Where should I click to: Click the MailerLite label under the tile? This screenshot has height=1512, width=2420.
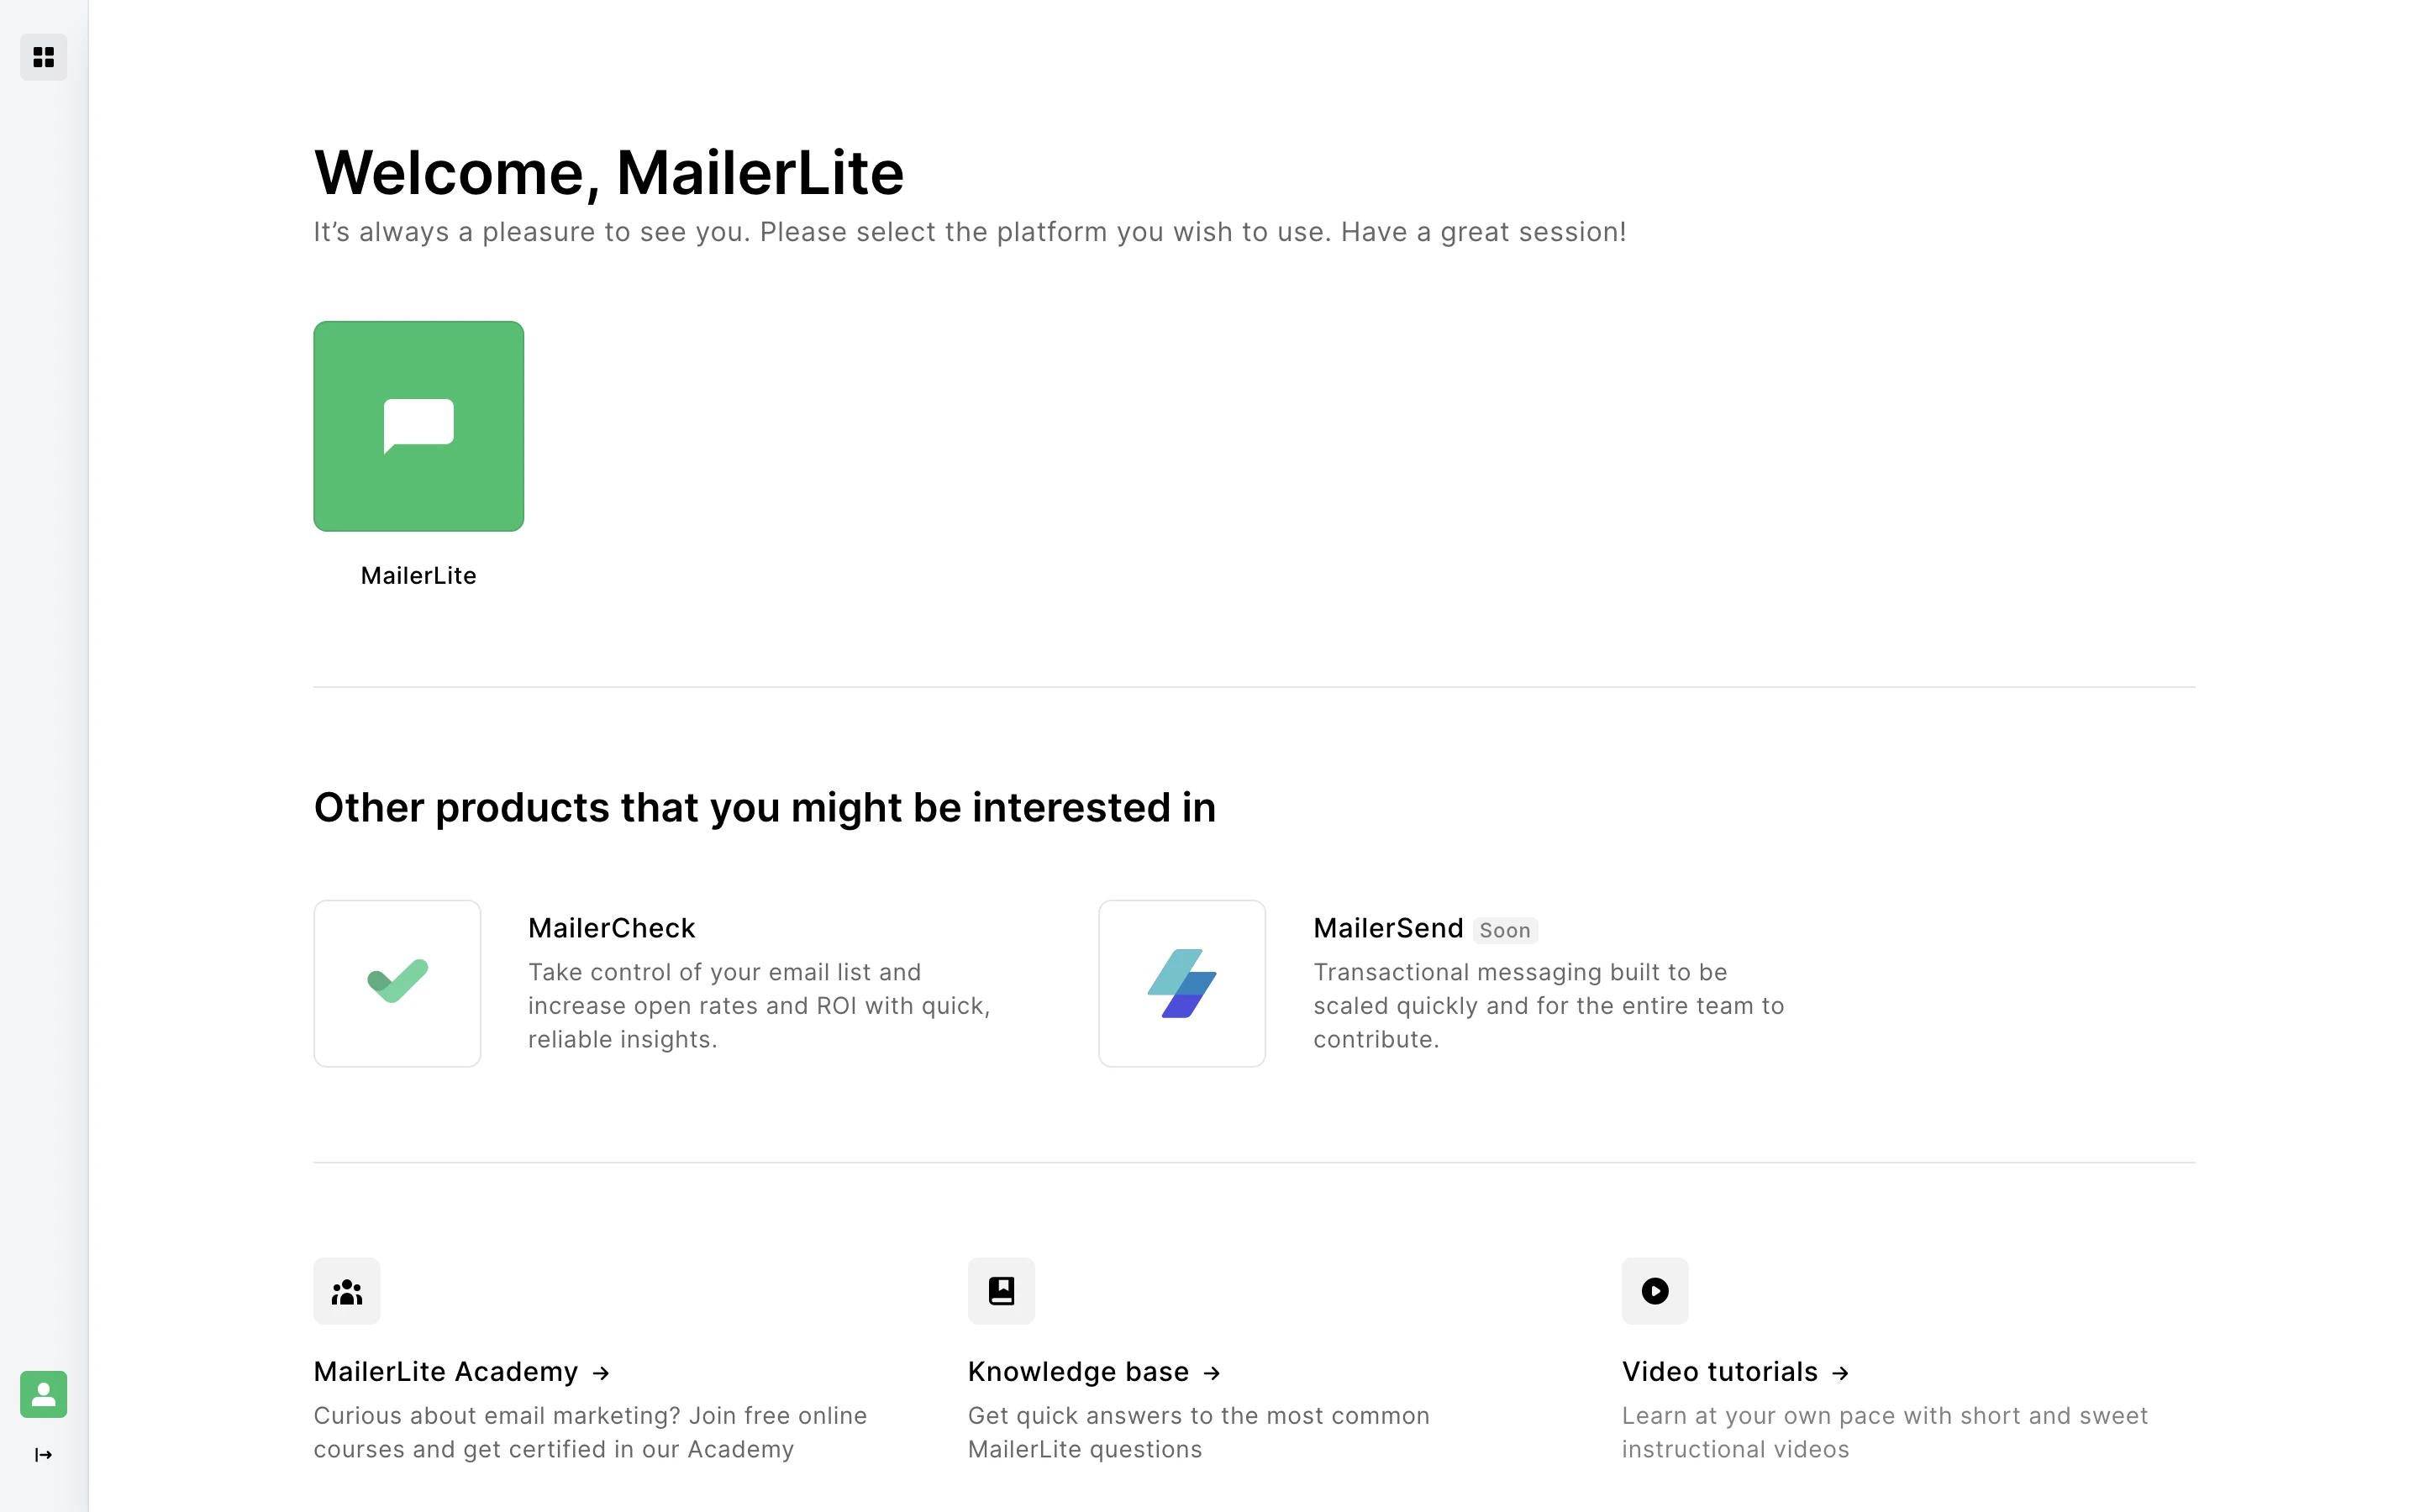tap(418, 576)
